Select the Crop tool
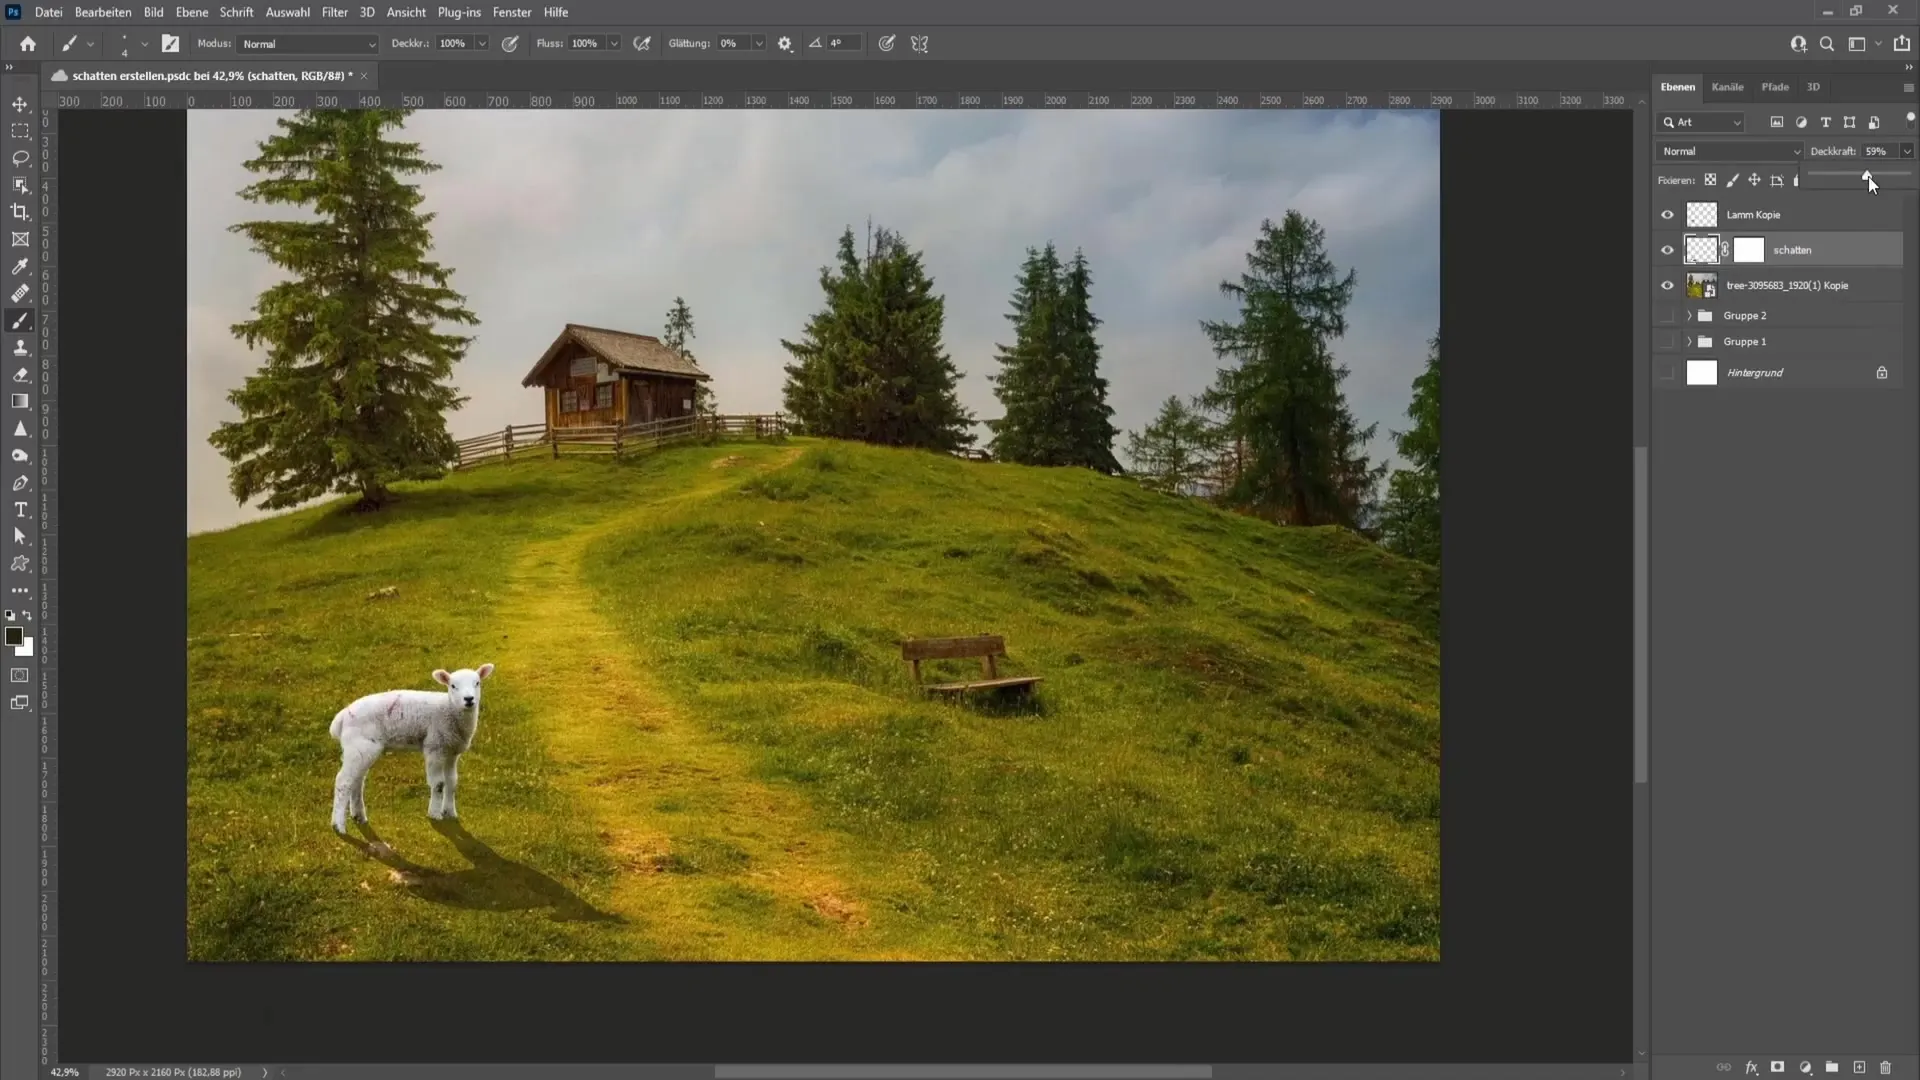The width and height of the screenshot is (1920, 1080). (20, 210)
